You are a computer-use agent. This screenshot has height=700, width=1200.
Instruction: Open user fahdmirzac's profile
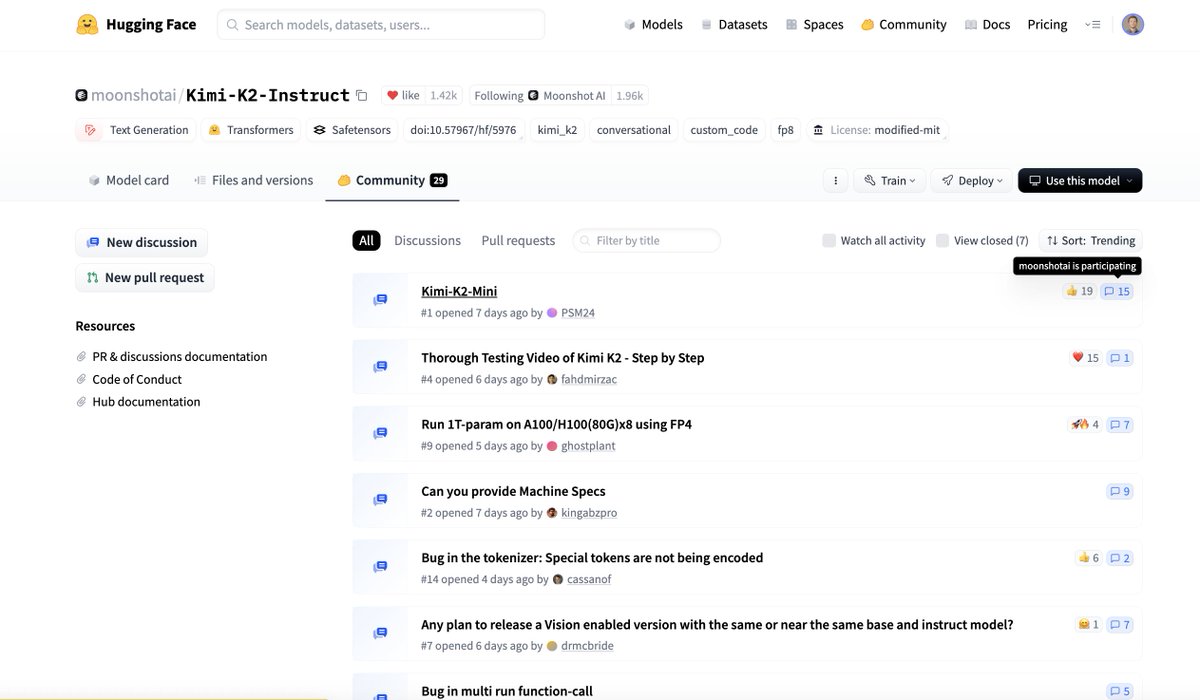(587, 380)
